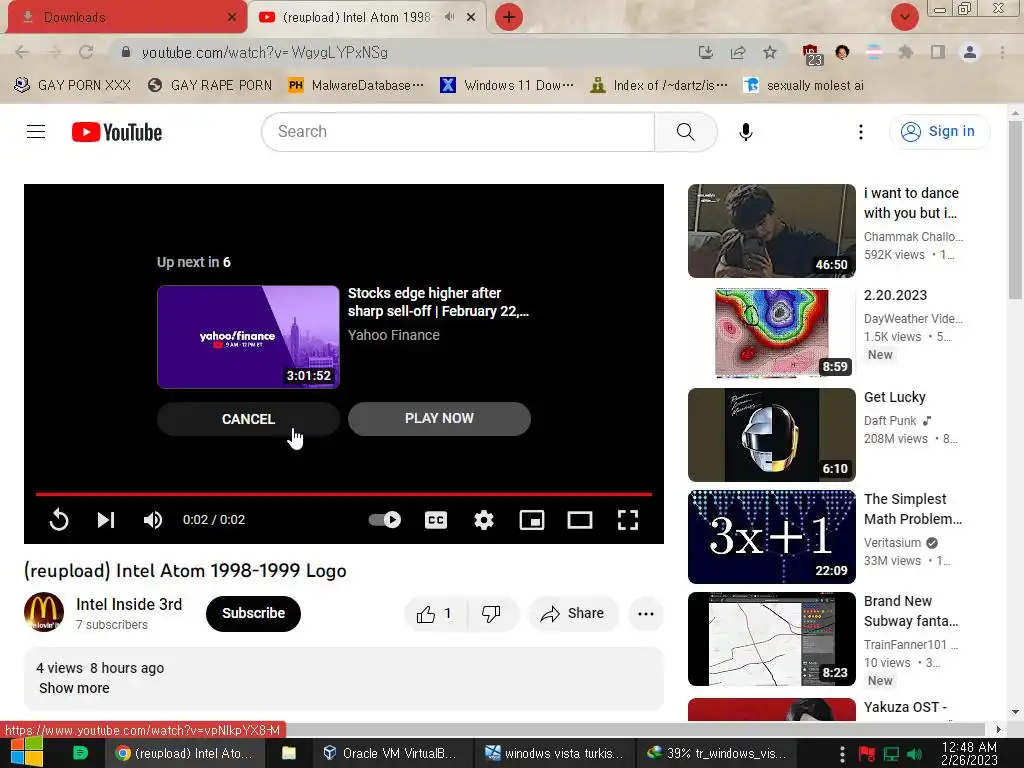Open the Intel Inside 3rd channel name

point(129,605)
